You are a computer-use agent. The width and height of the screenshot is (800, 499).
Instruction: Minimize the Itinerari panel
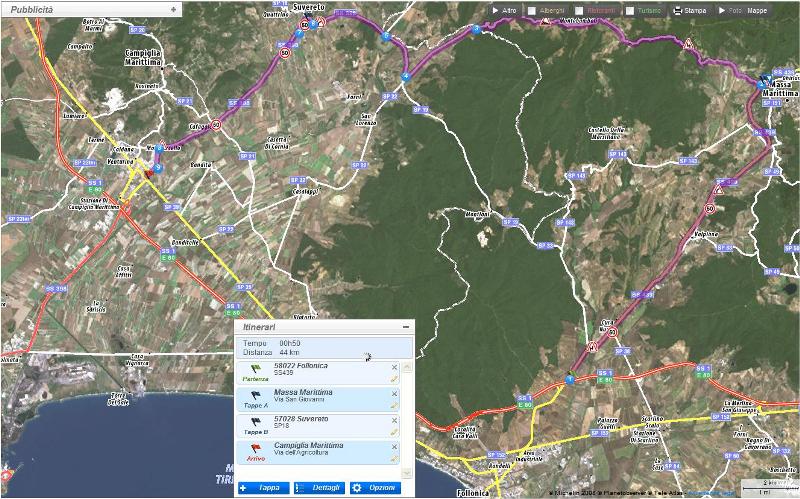pyautogui.click(x=406, y=327)
